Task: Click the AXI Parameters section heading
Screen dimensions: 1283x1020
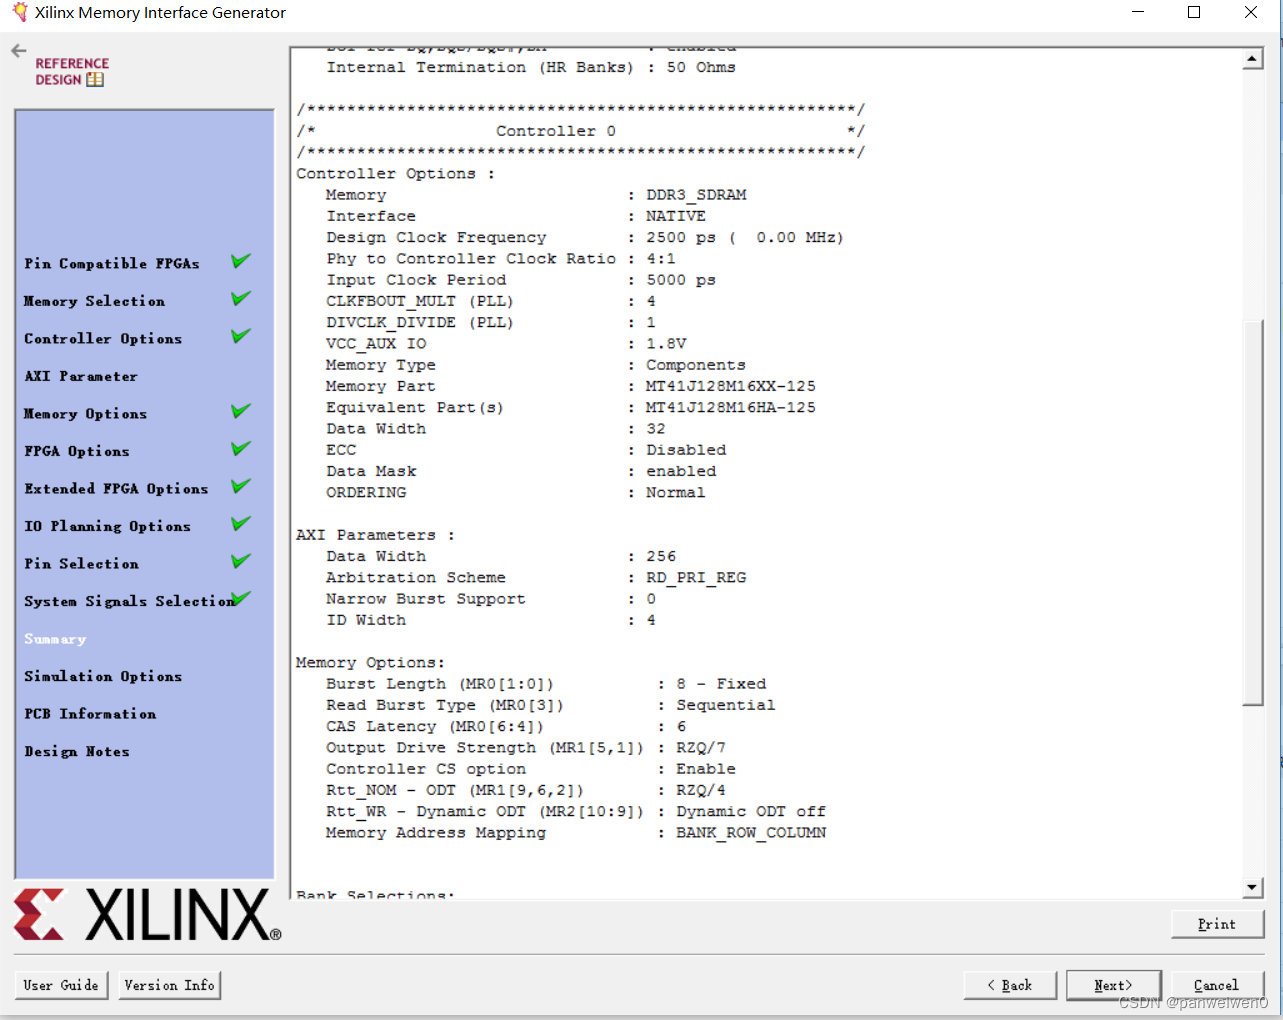Action: [x=375, y=535]
